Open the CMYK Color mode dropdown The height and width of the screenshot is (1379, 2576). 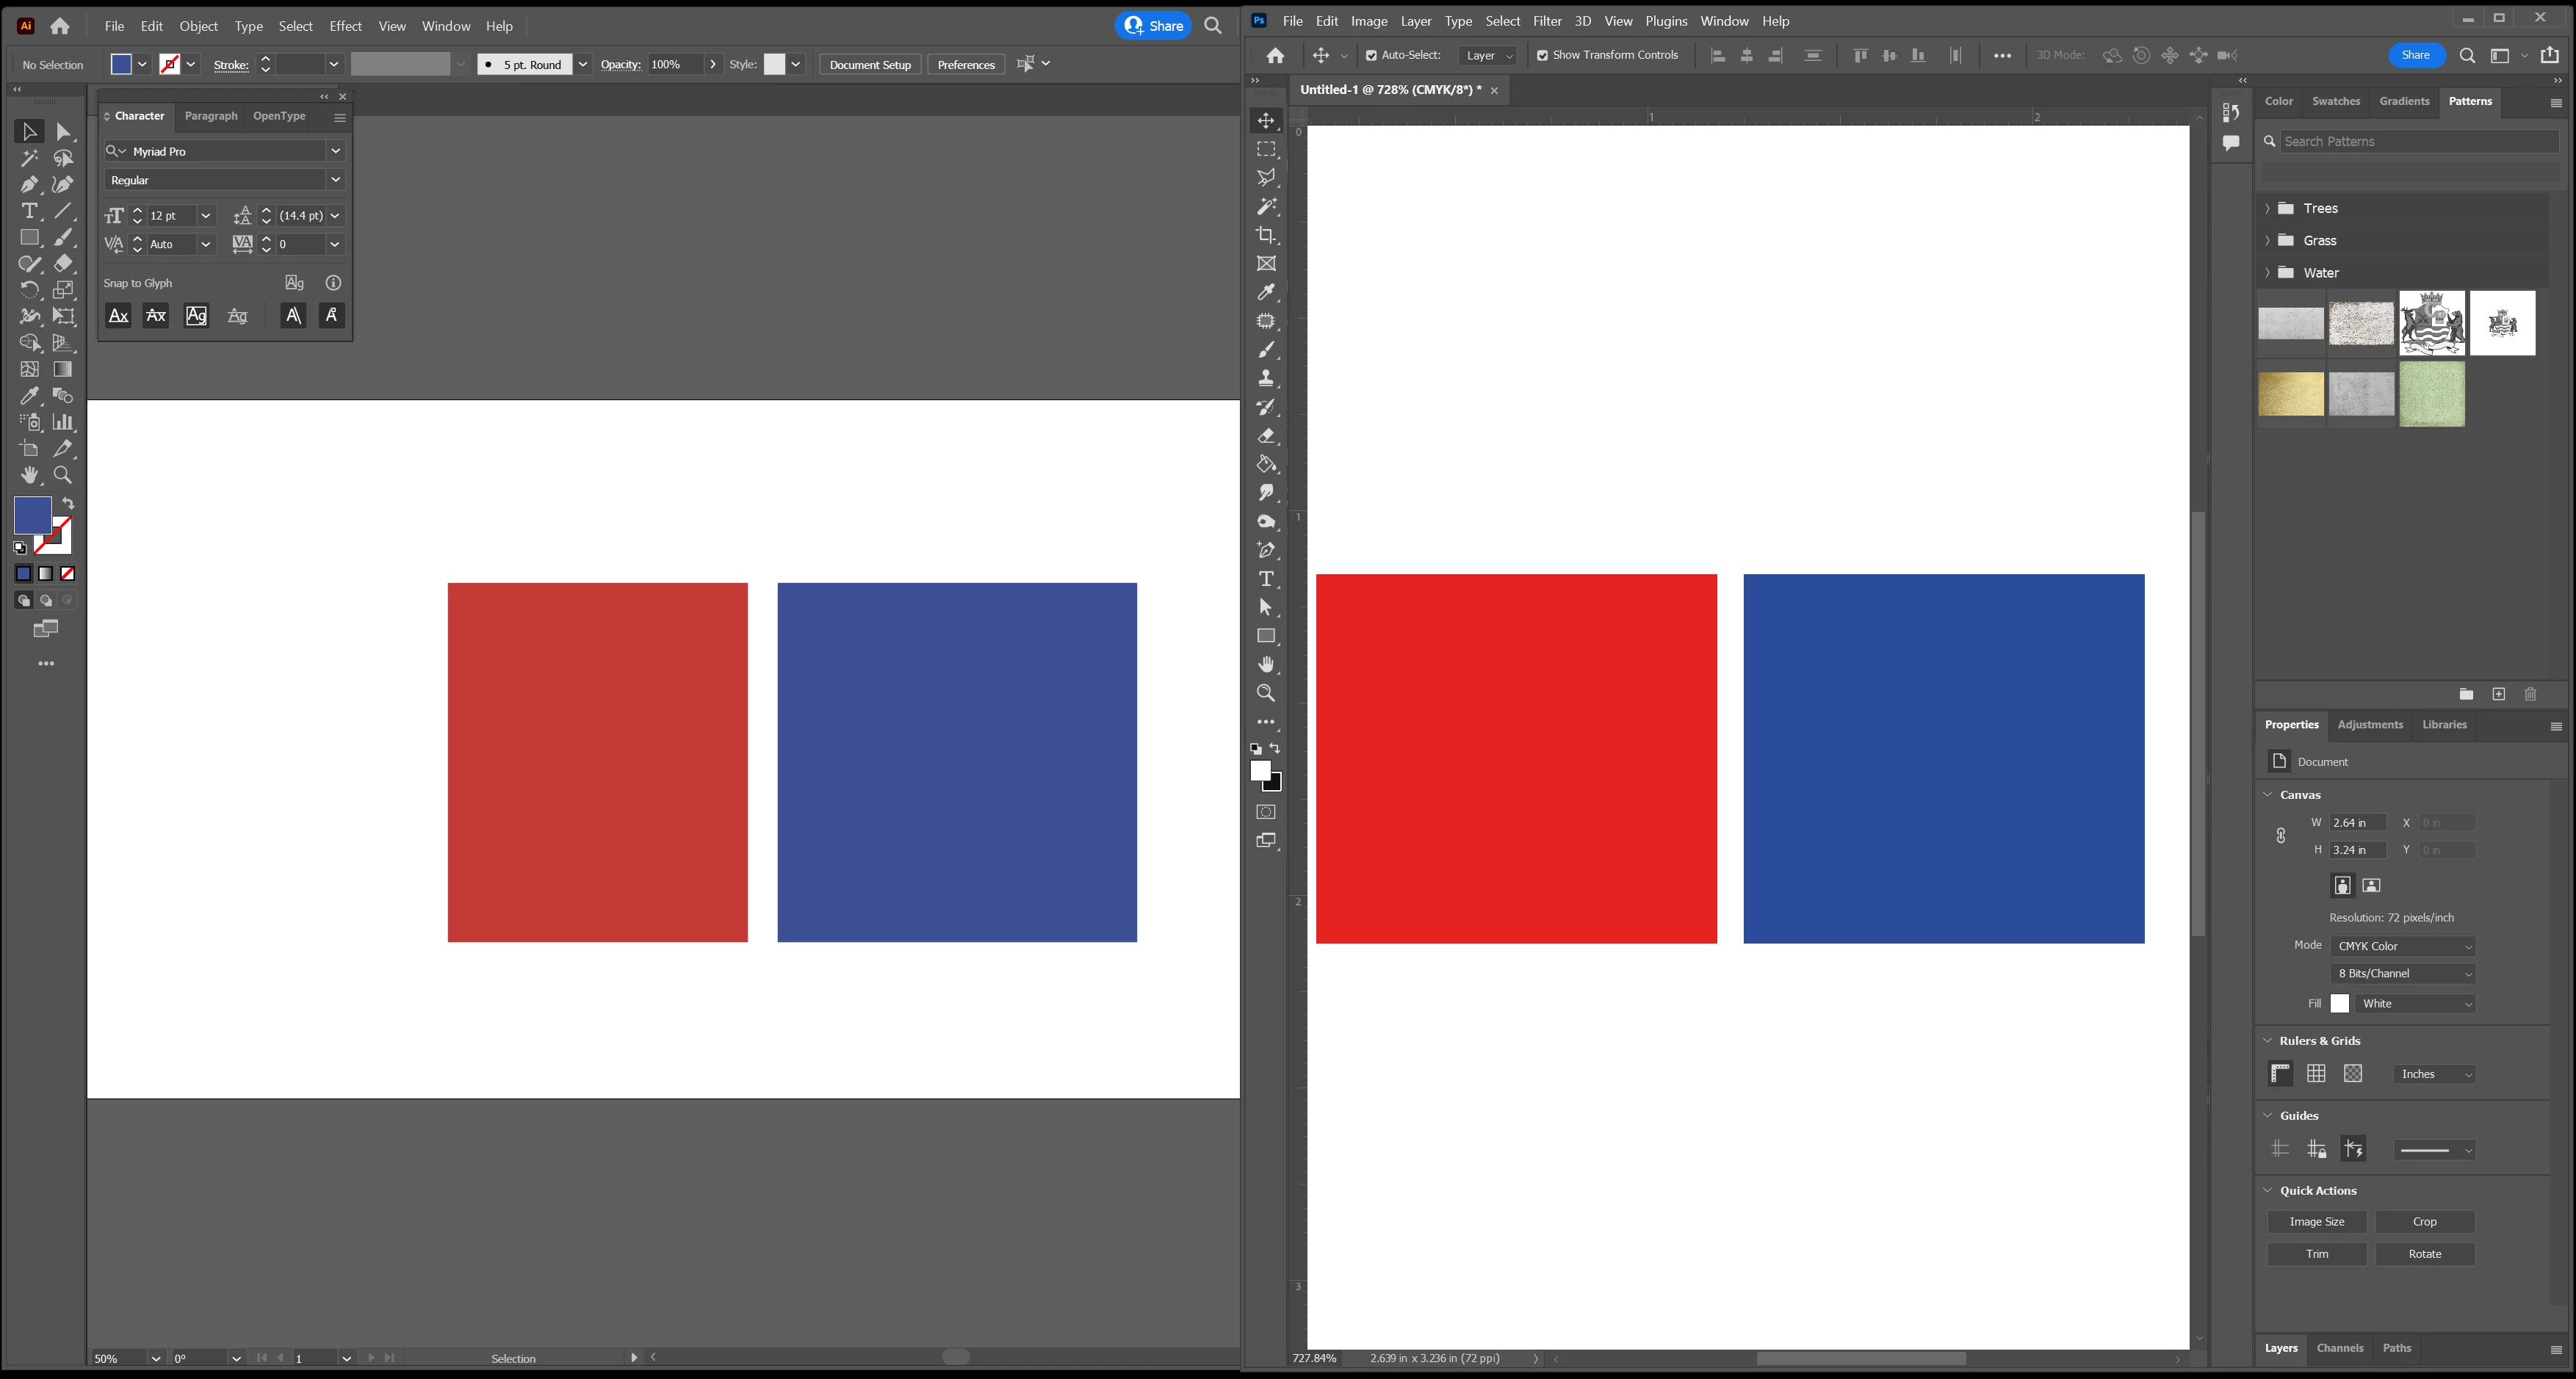(x=2403, y=946)
